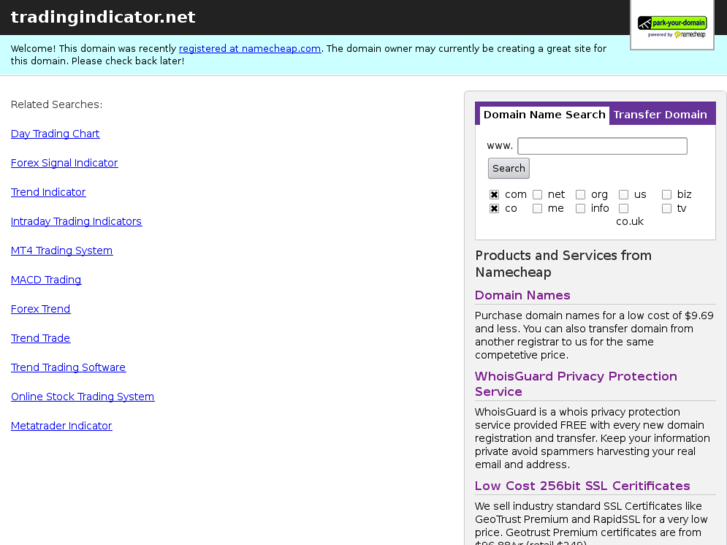
Task: Open the 'registered at namecheap.com' link
Action: [x=249, y=48]
